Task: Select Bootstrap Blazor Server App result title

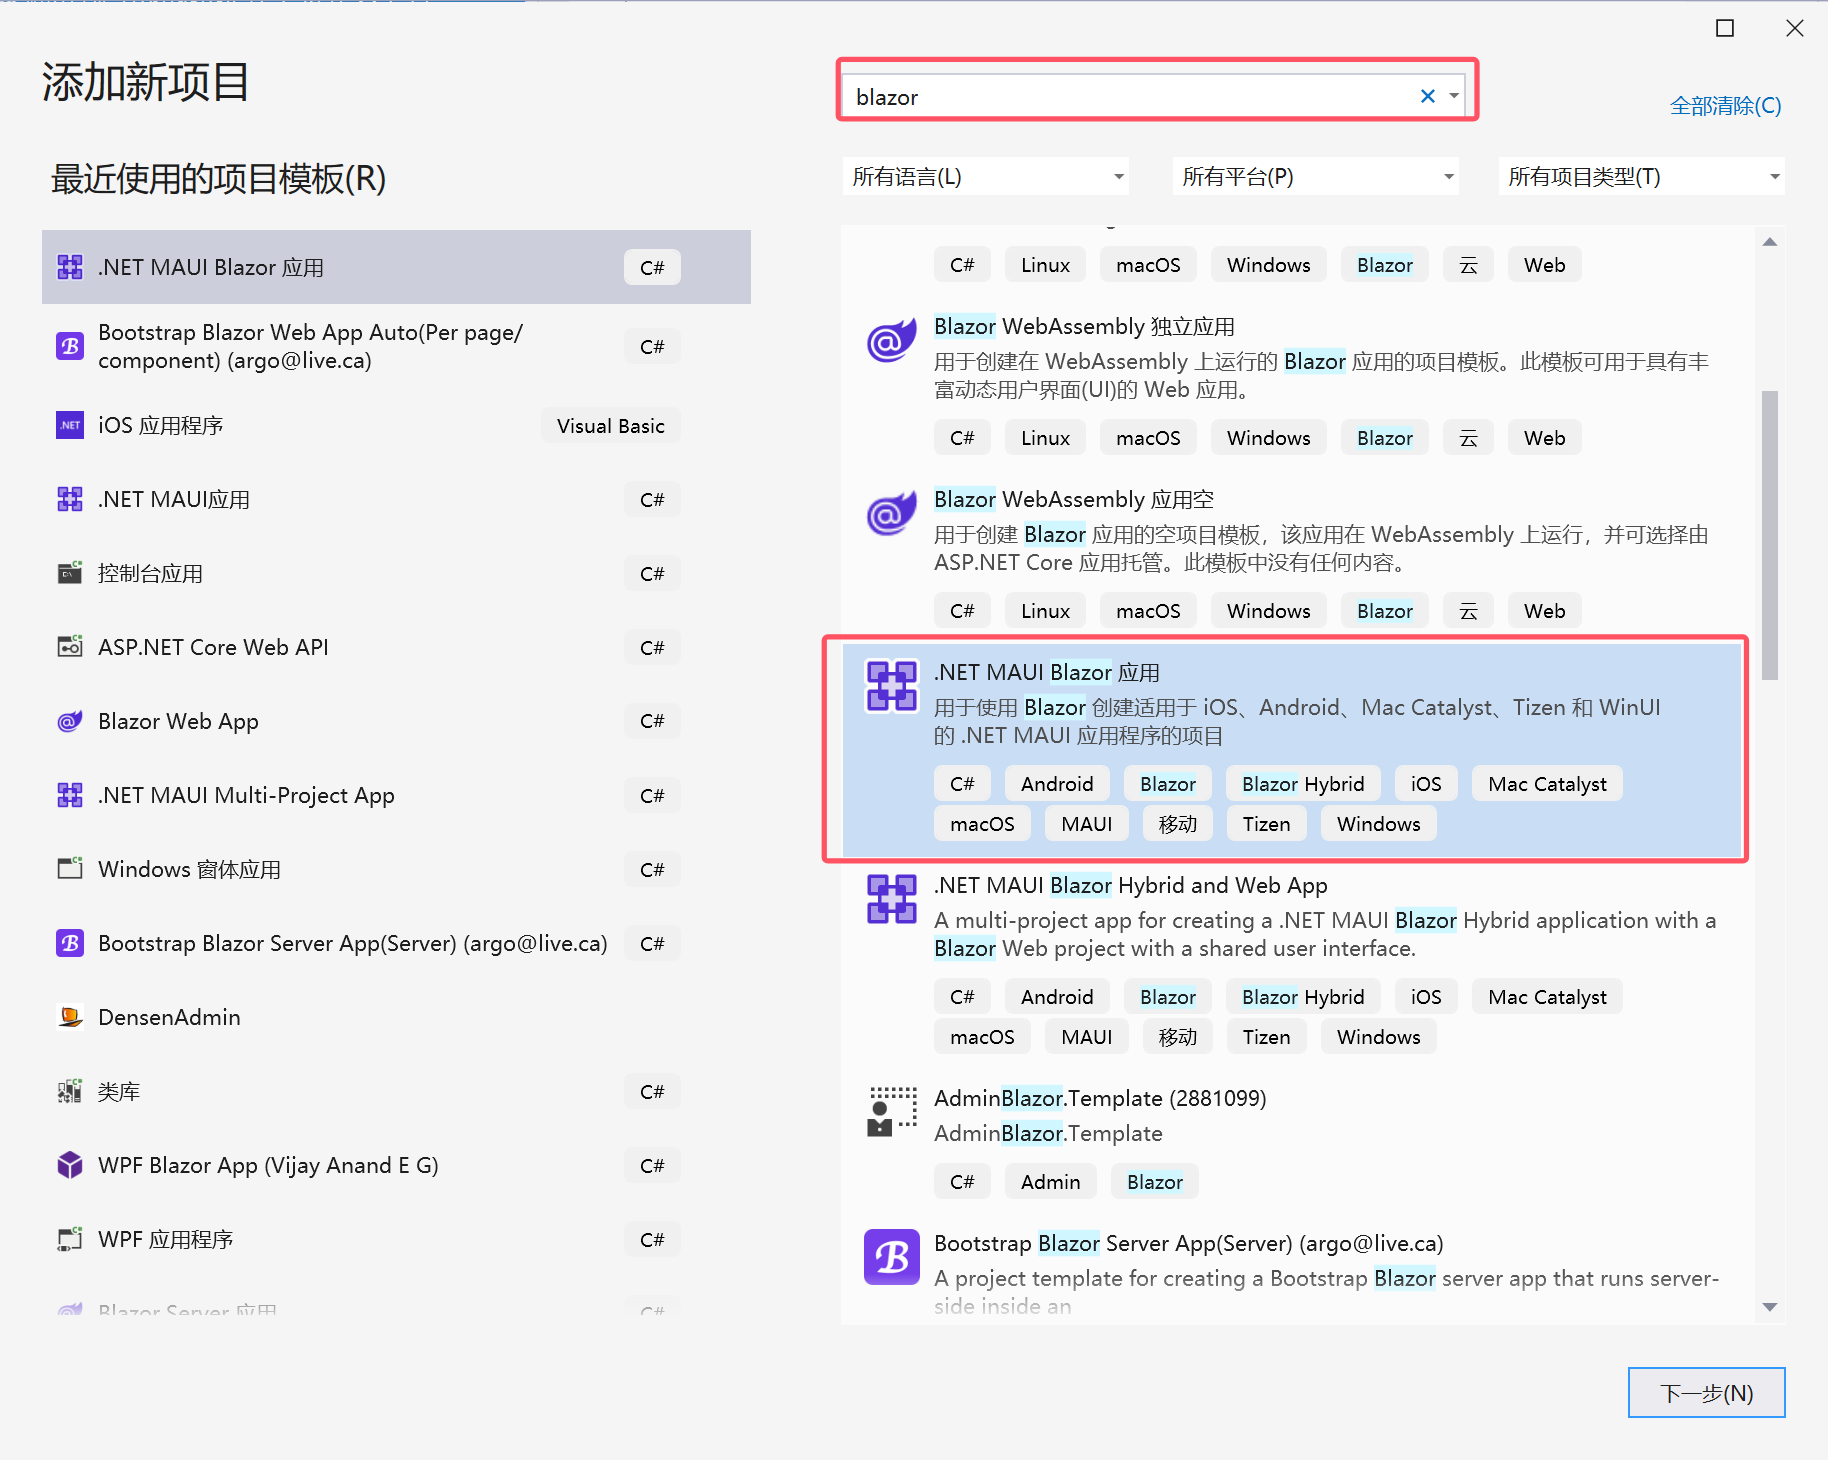Action: 1189,1244
